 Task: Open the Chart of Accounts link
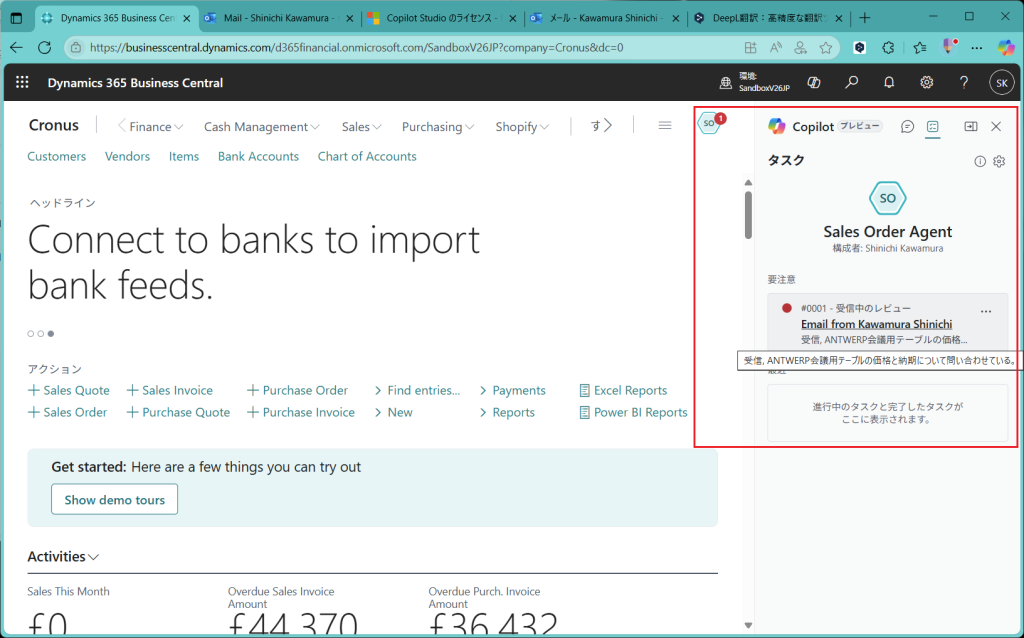[x=367, y=156]
